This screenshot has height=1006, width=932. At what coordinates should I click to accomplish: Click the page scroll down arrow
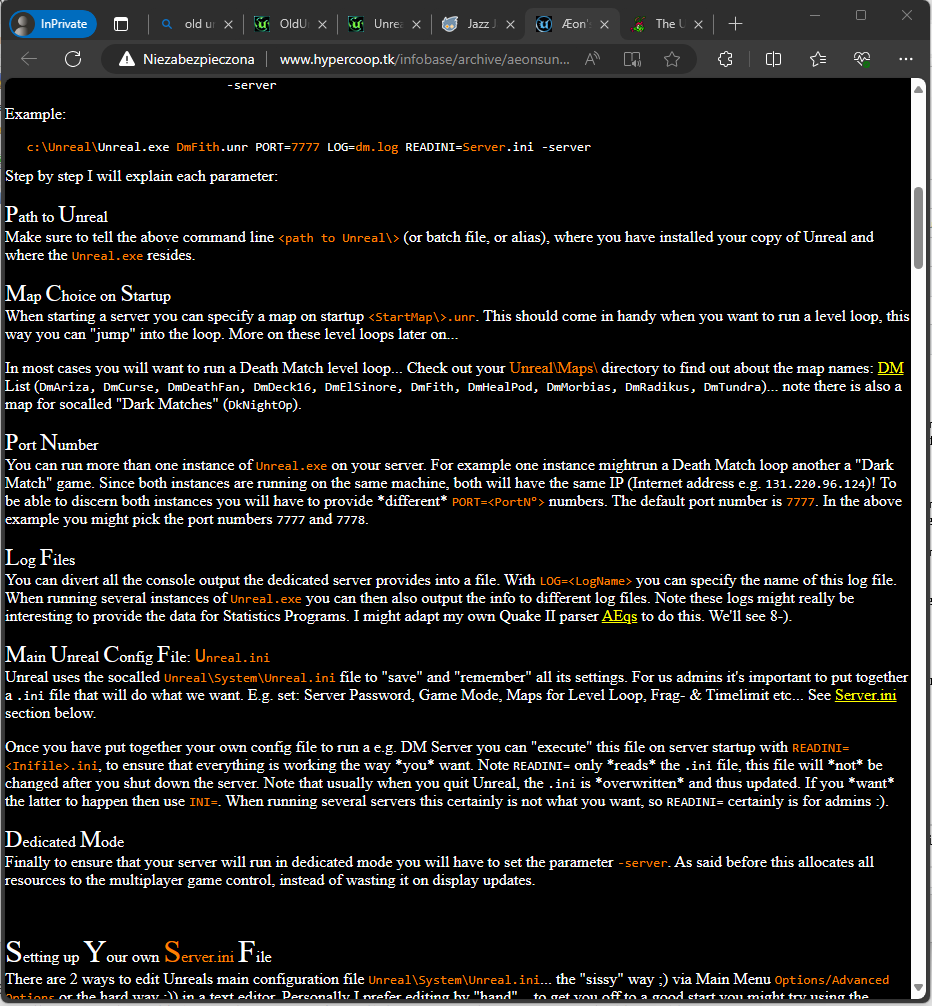(x=919, y=988)
